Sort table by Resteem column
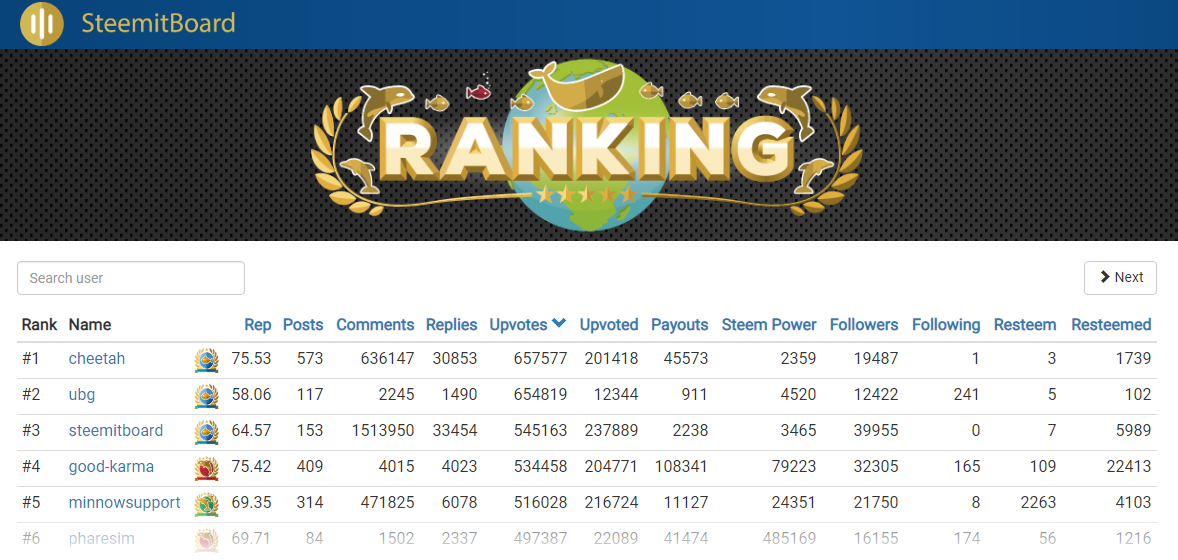The width and height of the screenshot is (1178, 560). pyautogui.click(x=1025, y=325)
